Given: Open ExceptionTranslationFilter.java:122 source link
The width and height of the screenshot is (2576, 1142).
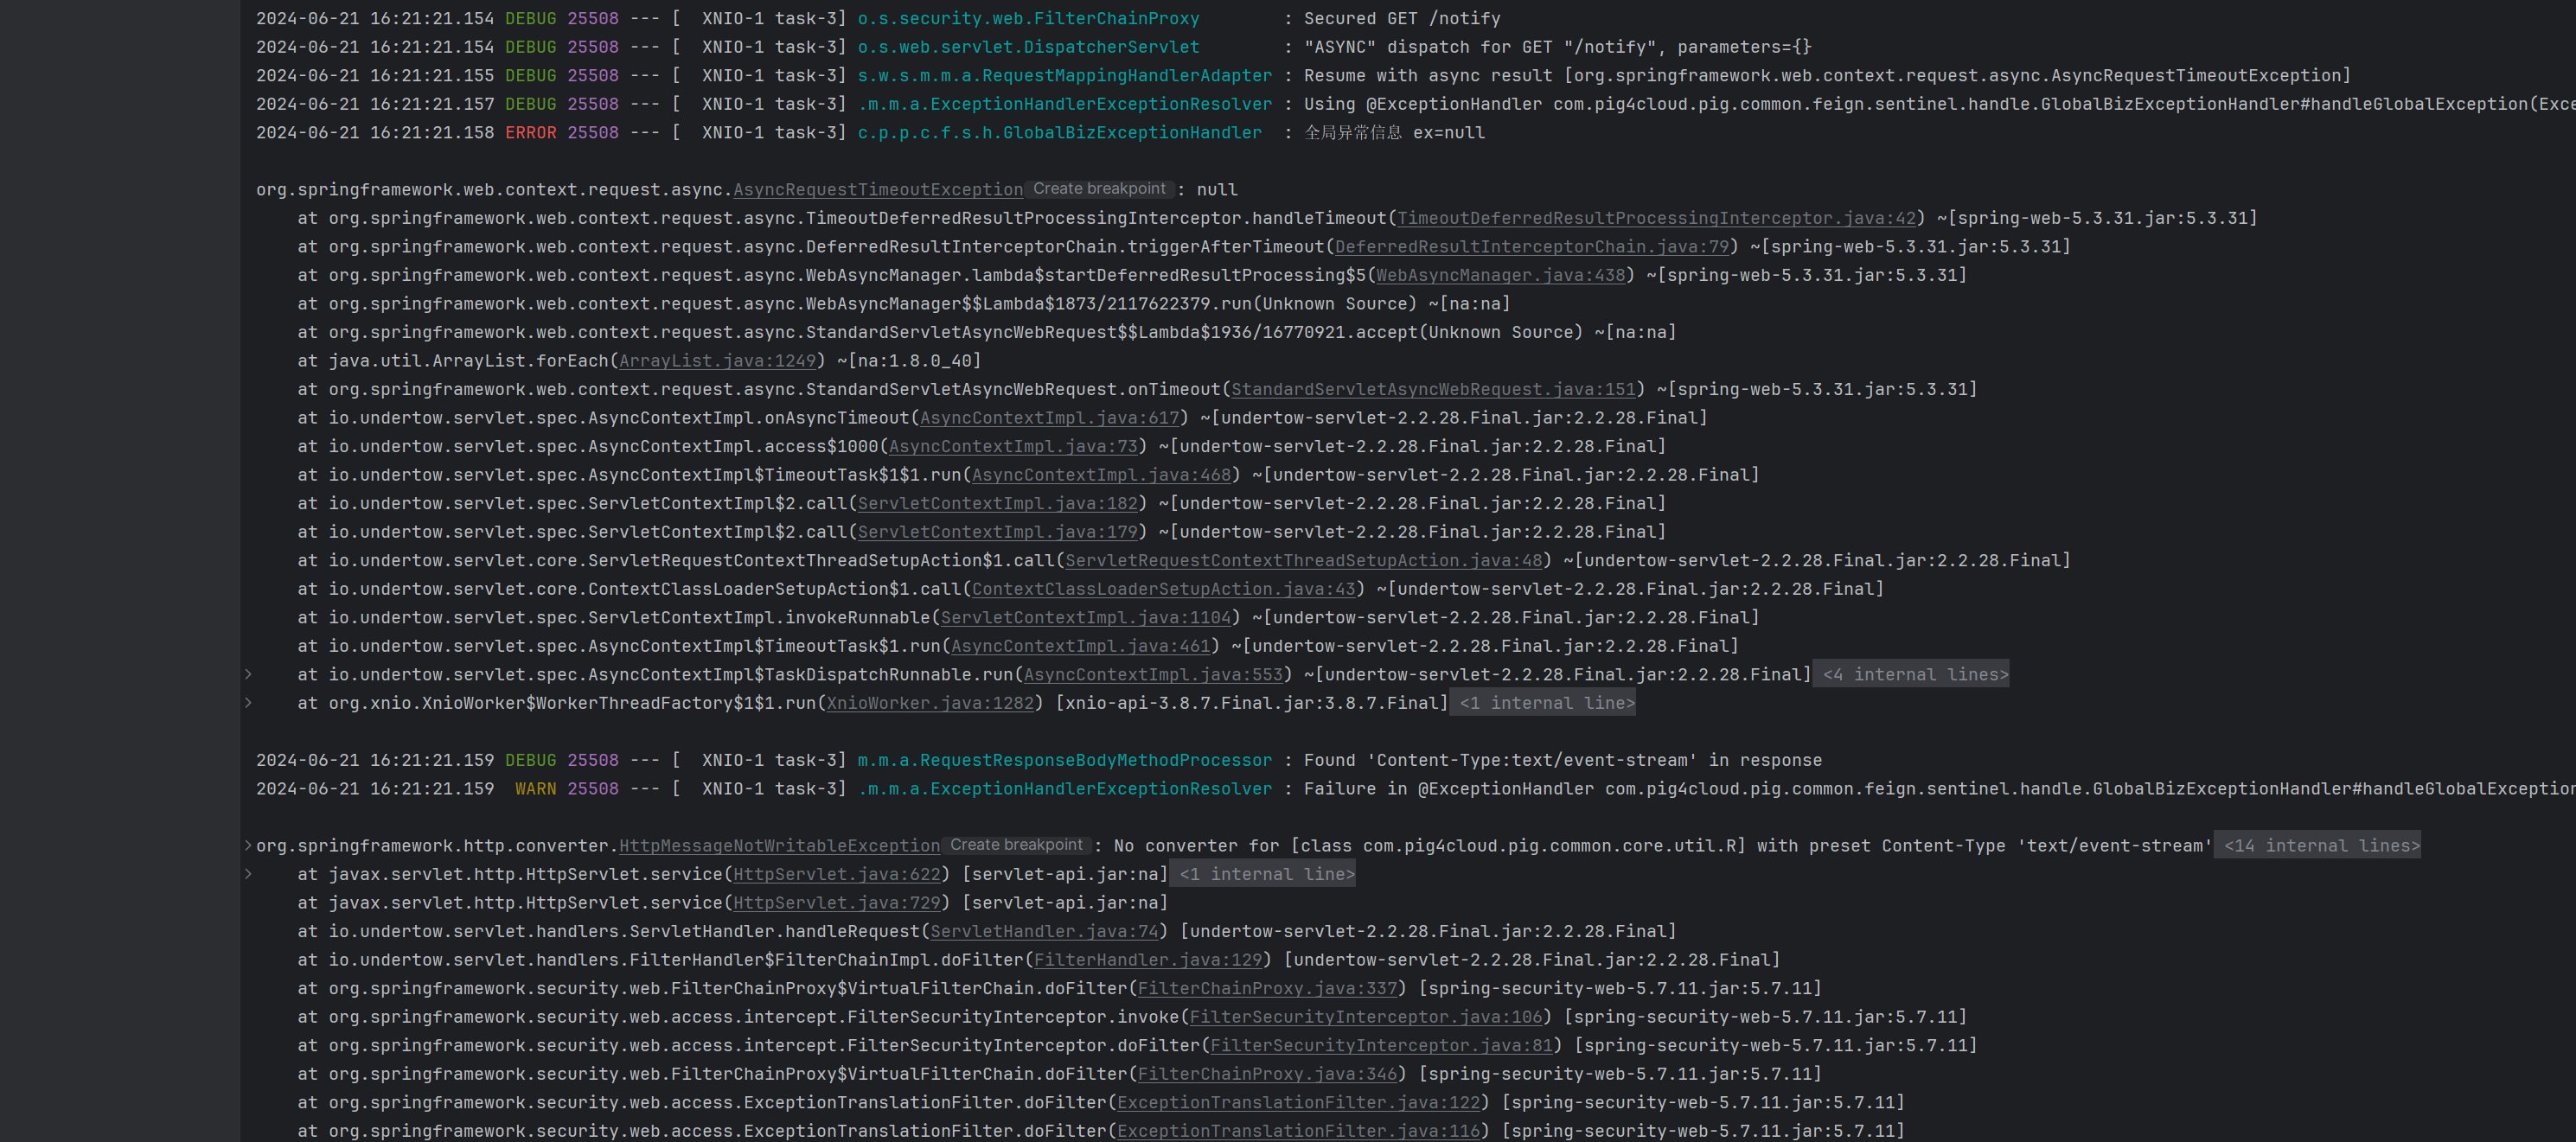Looking at the screenshot, I should 1297,1102.
